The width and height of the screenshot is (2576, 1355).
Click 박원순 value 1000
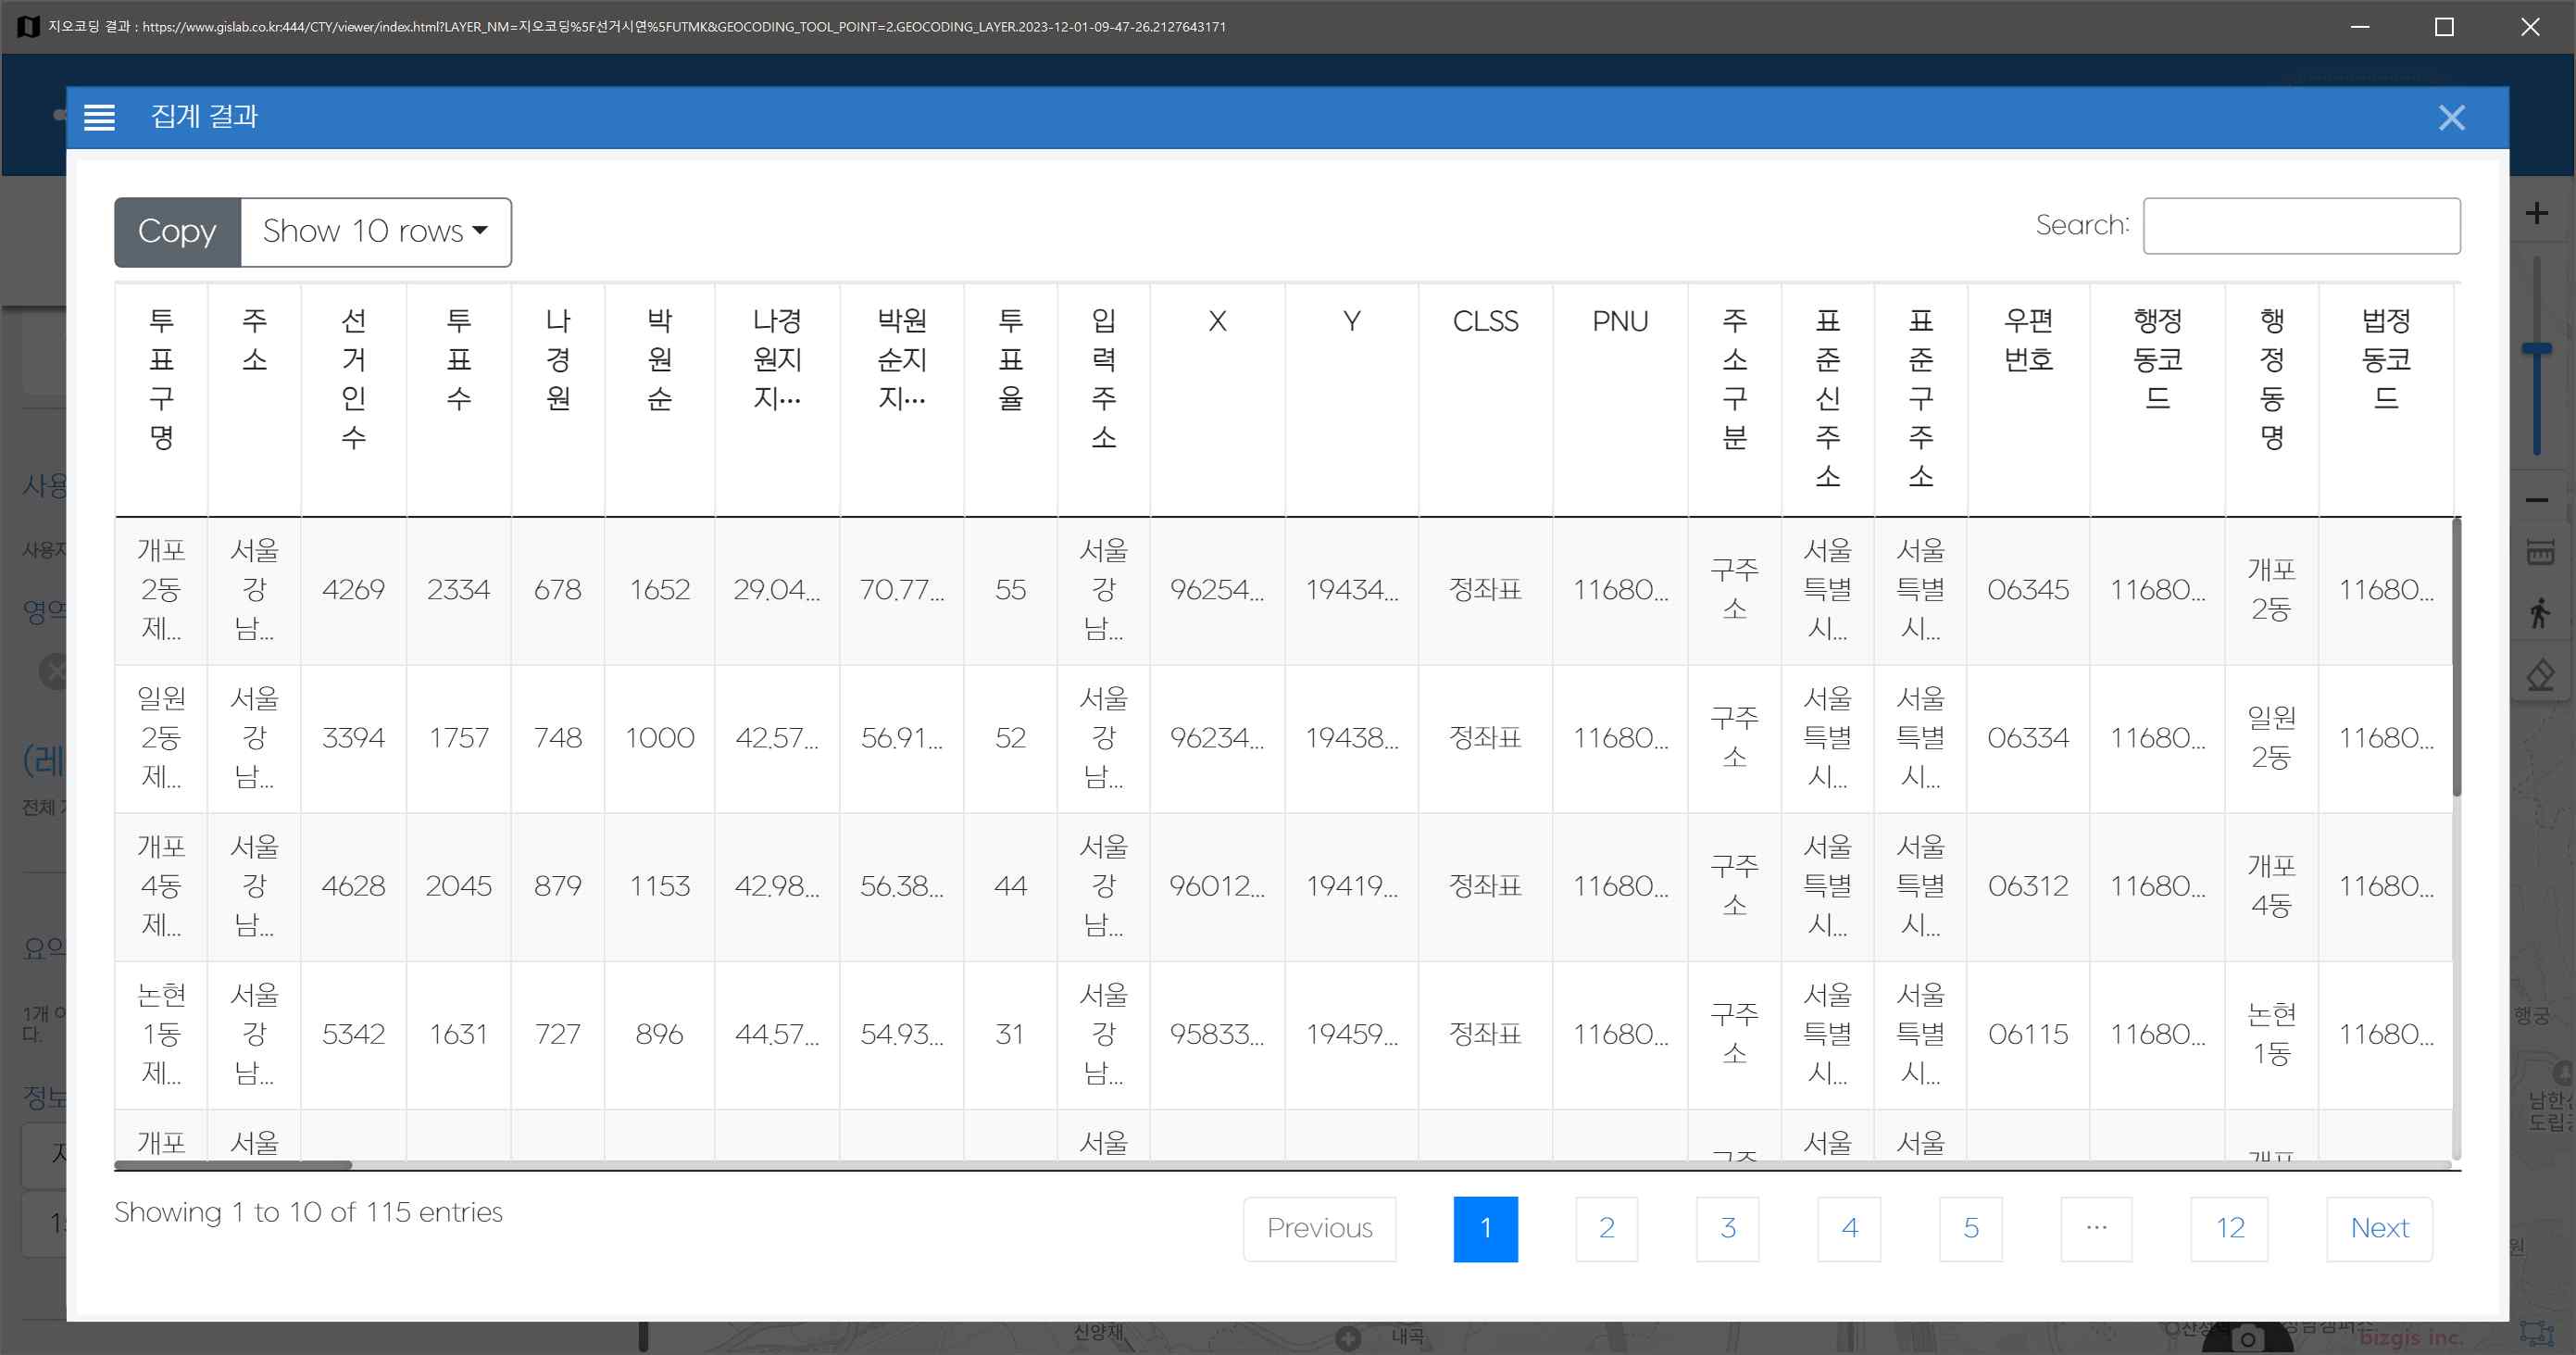[659, 738]
